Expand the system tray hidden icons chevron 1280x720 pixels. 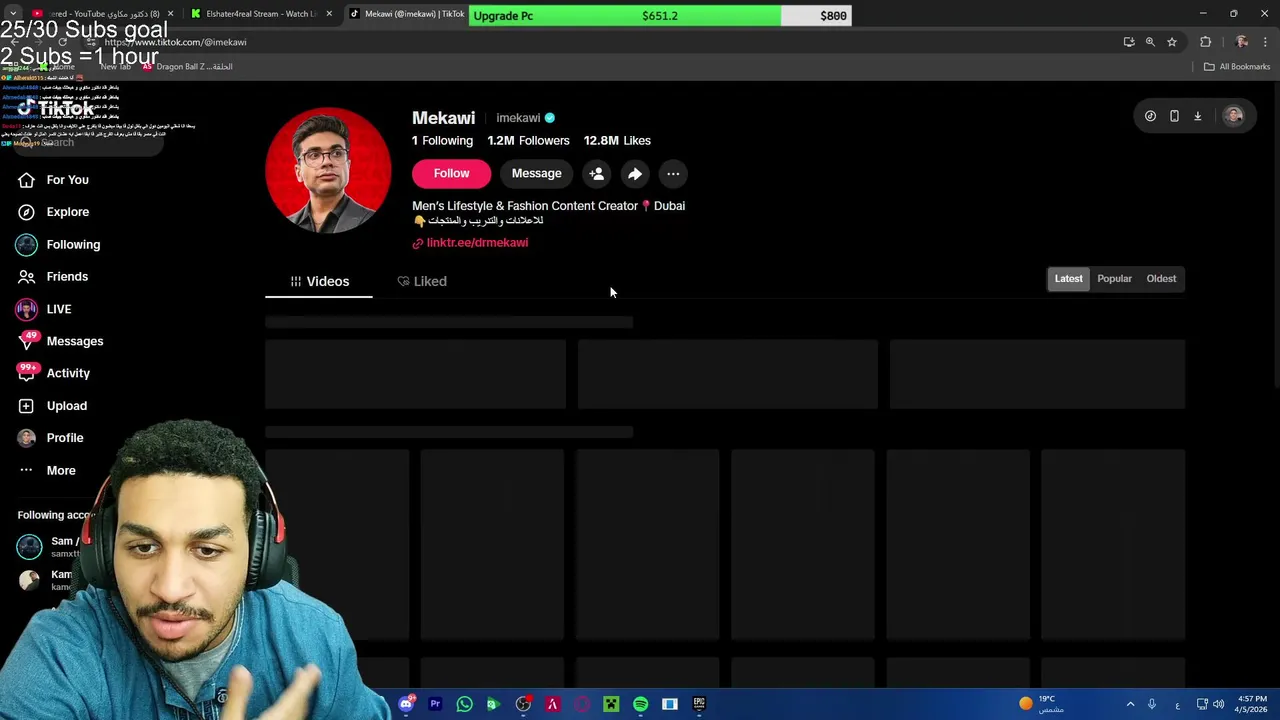tap(1130, 704)
